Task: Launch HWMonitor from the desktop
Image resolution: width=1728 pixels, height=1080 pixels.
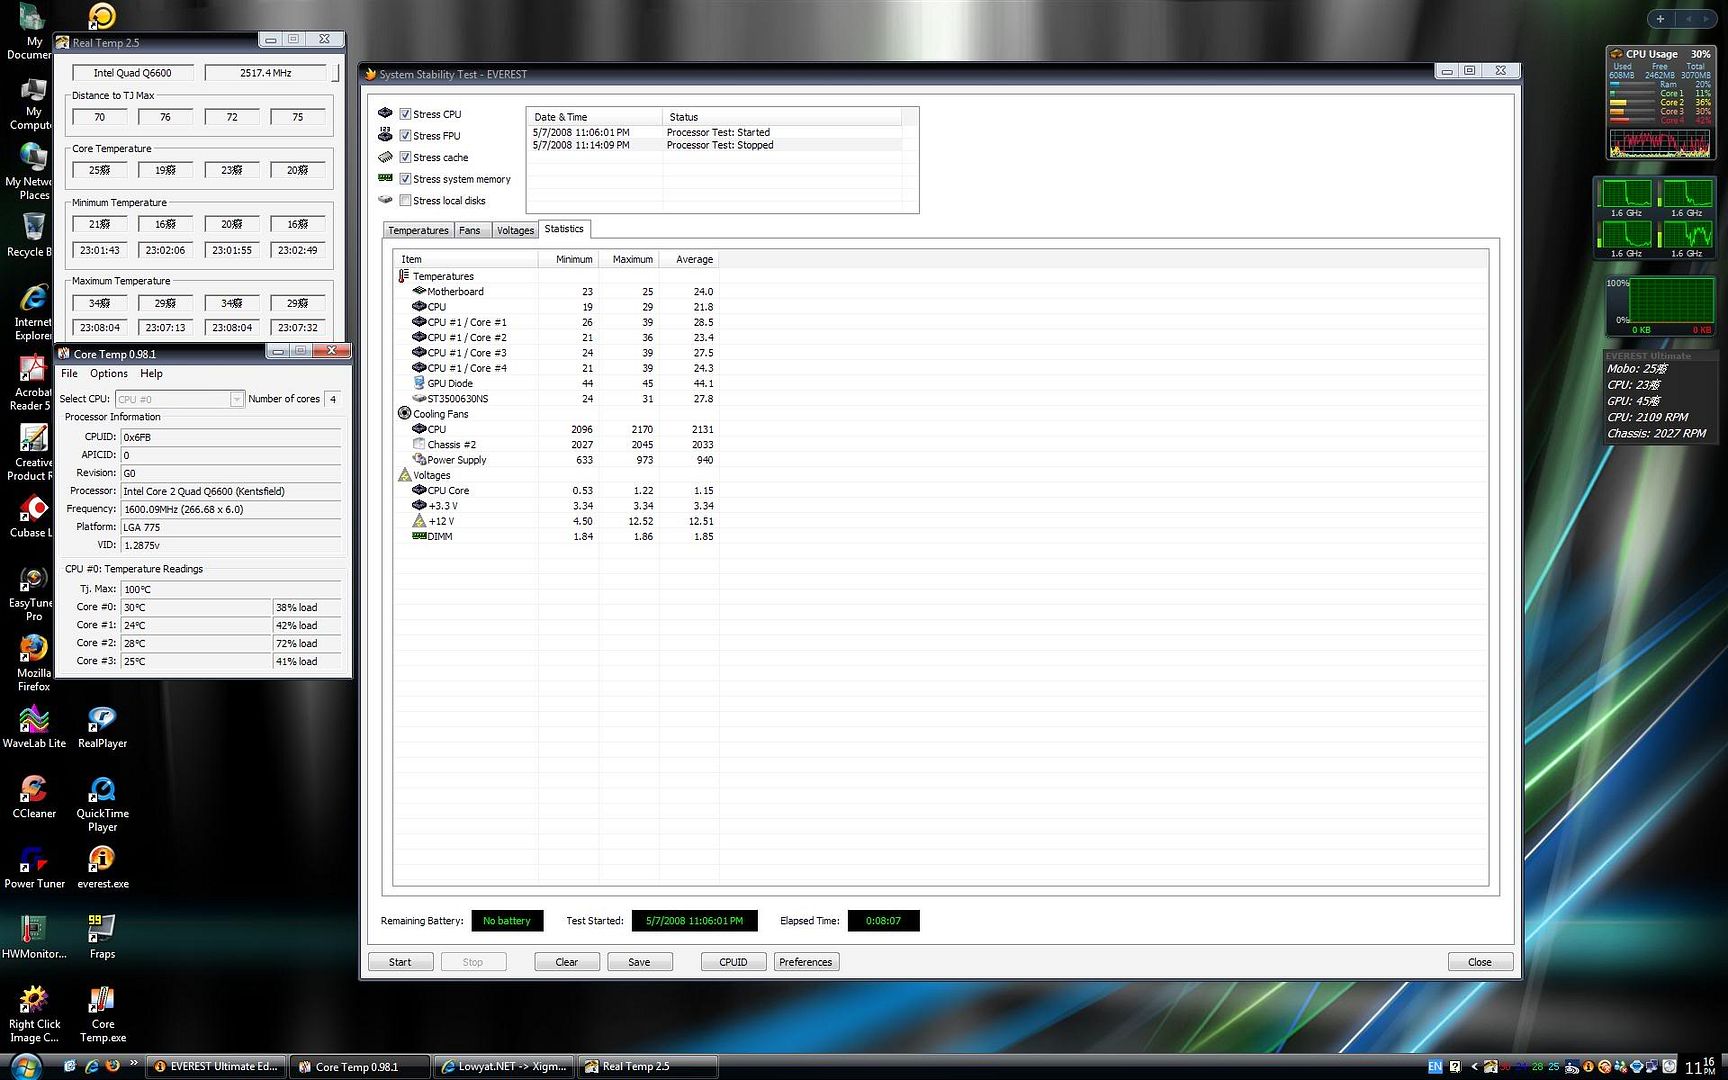Action: coord(34,931)
